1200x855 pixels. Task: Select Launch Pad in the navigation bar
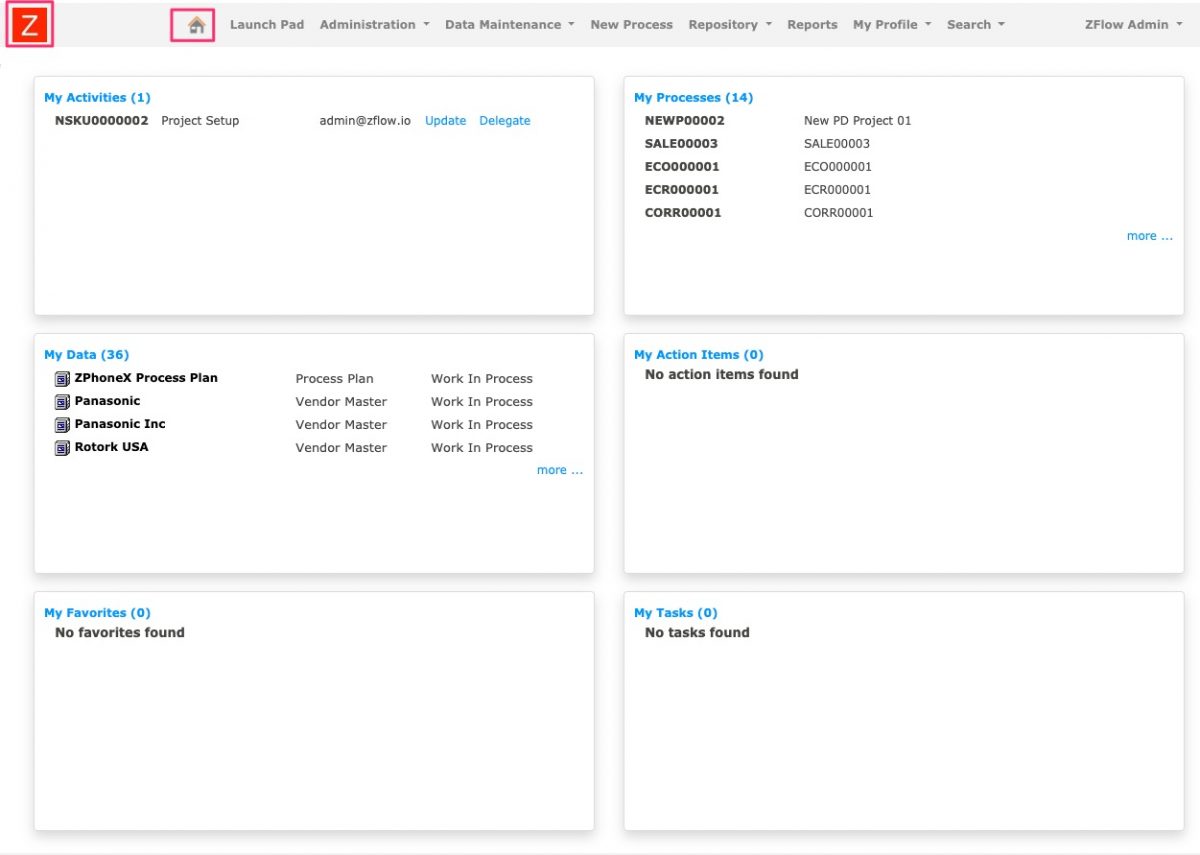[x=266, y=24]
